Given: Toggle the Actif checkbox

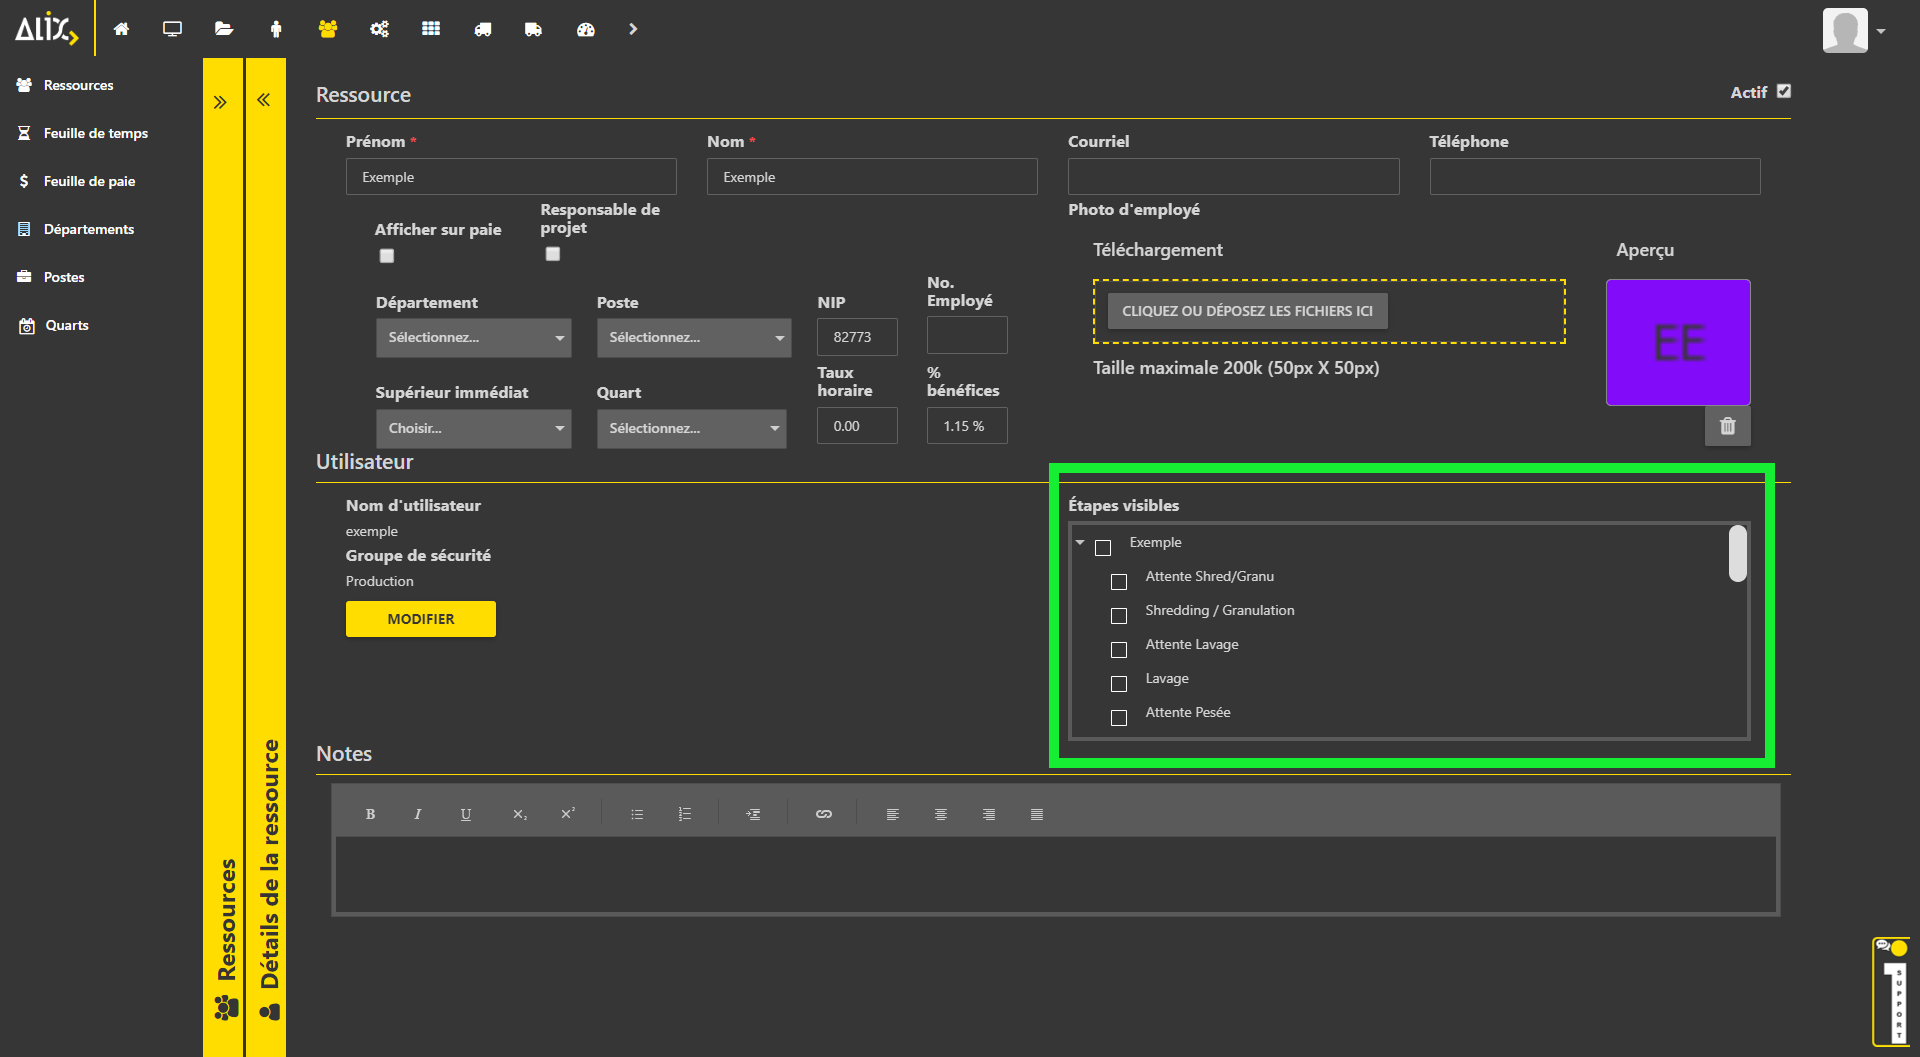Looking at the screenshot, I should 1784,91.
